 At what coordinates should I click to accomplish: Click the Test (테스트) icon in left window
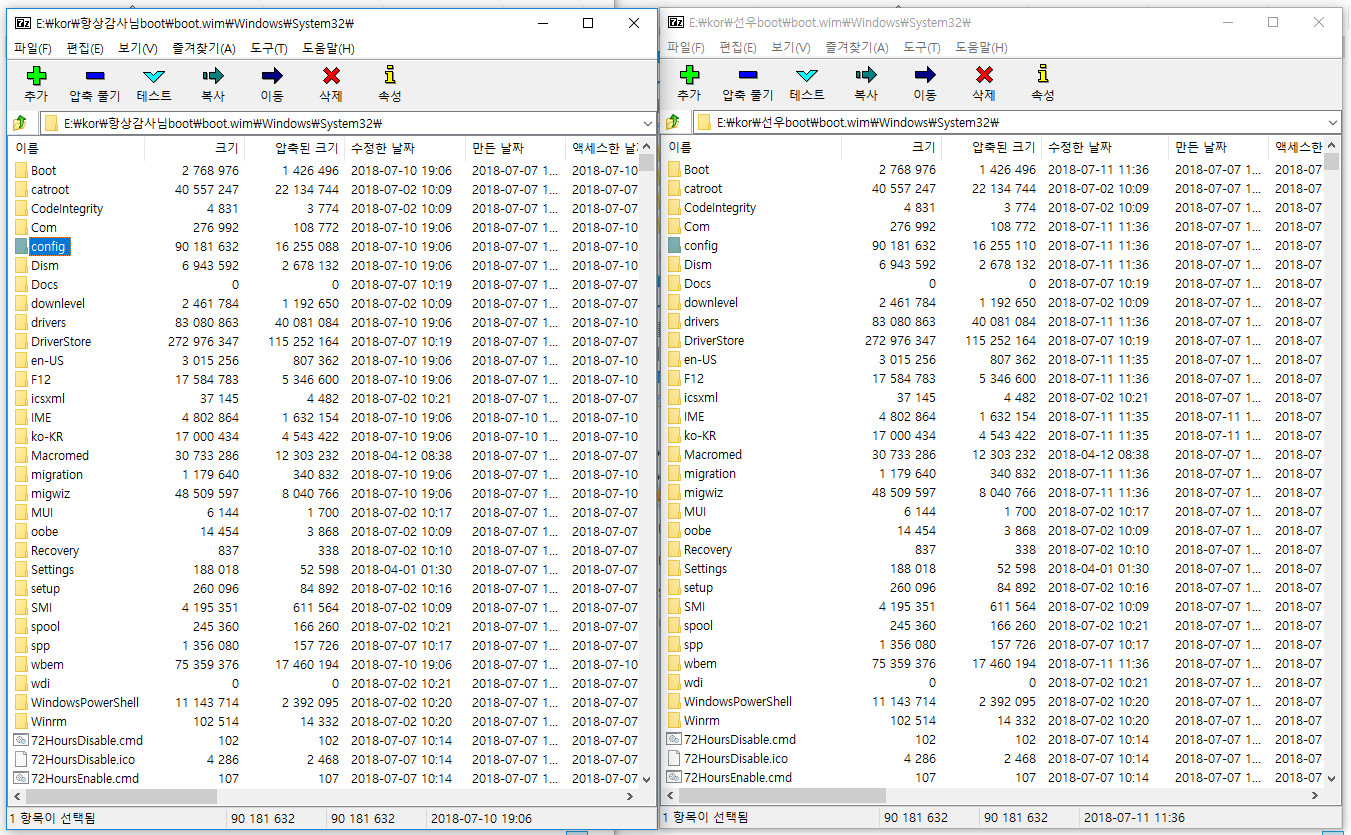pos(153,76)
